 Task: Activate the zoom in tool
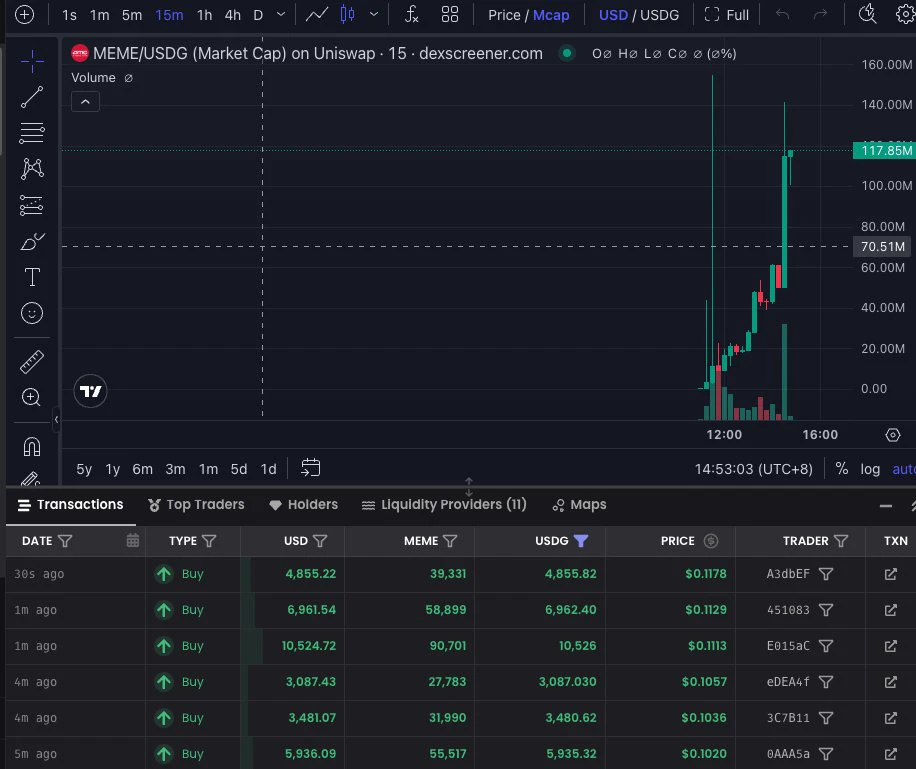coord(31,397)
